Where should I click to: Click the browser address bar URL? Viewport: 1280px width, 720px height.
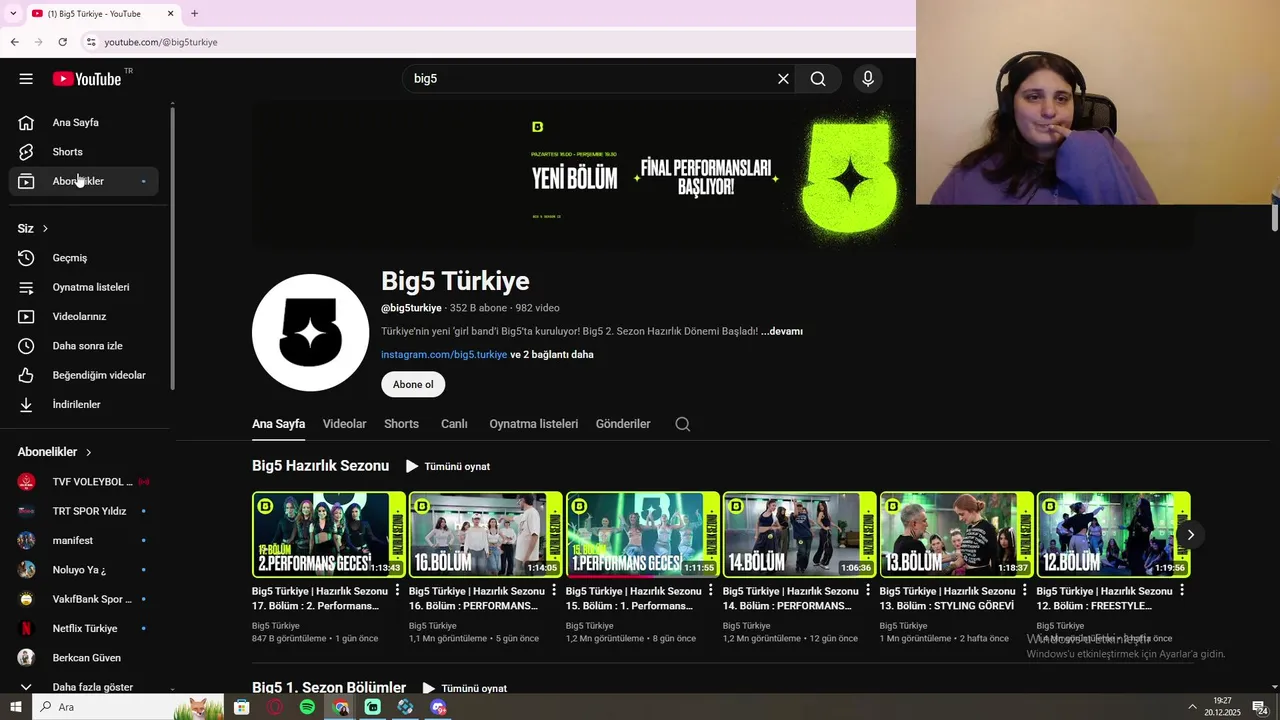click(x=161, y=42)
